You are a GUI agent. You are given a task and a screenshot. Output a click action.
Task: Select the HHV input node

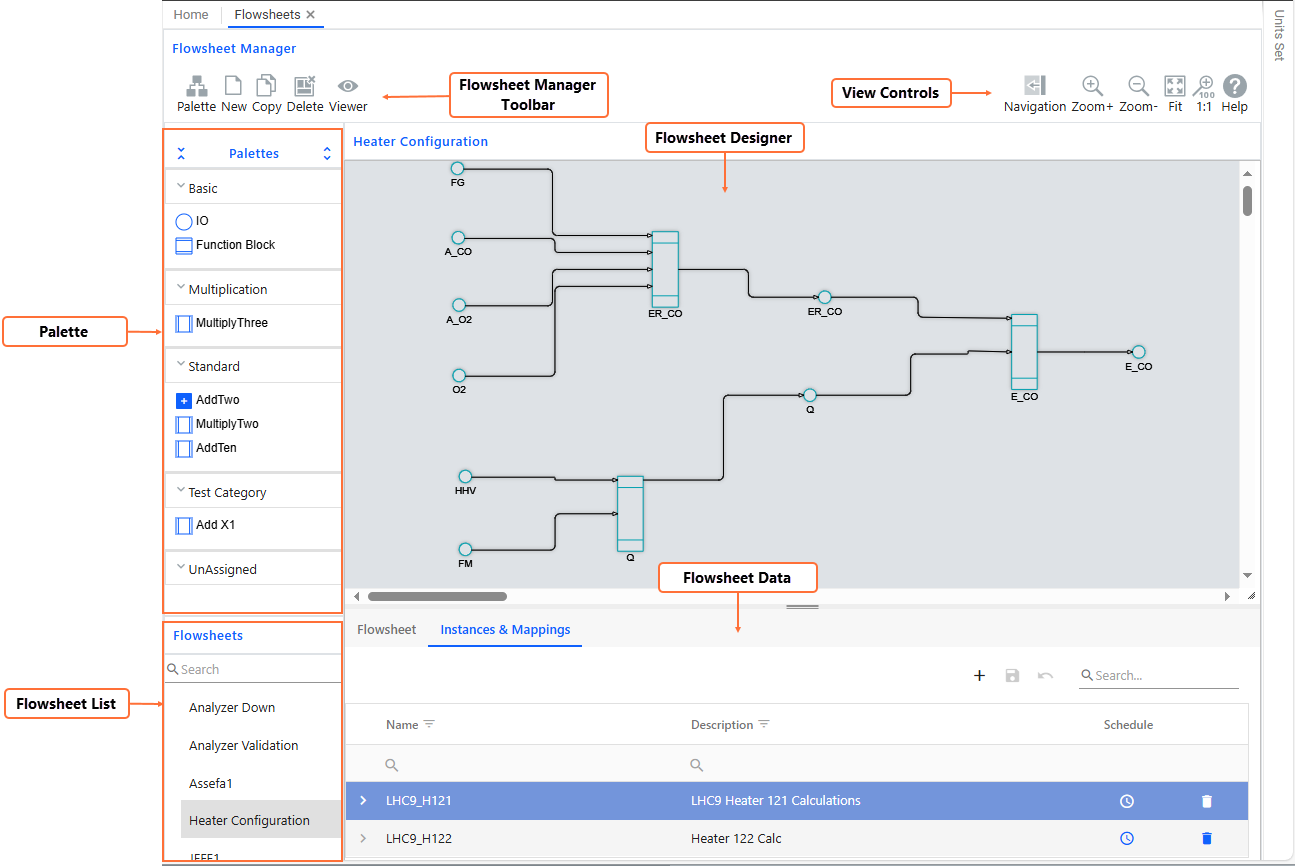pos(465,476)
